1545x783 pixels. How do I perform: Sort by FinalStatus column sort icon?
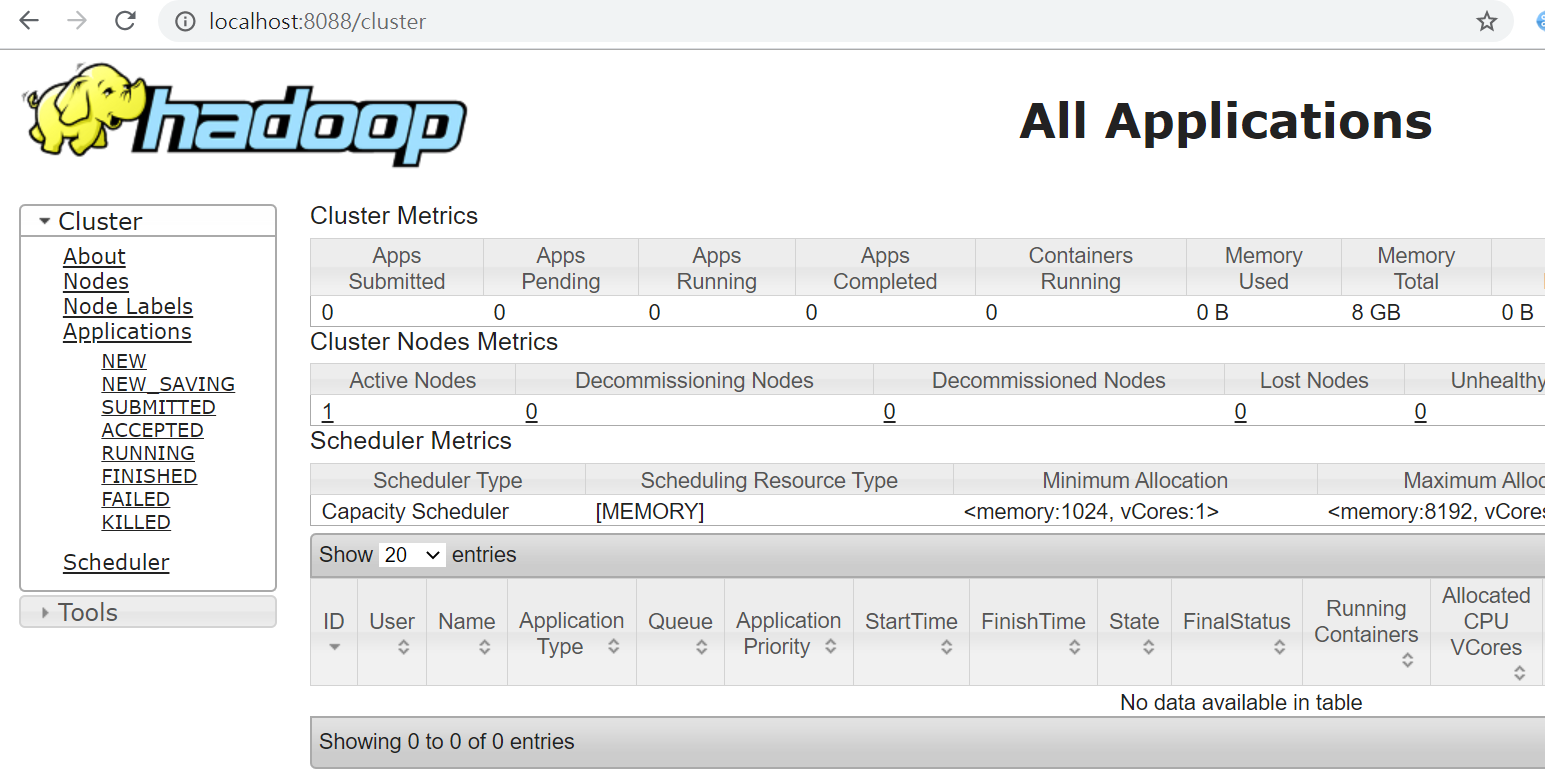[1280, 647]
